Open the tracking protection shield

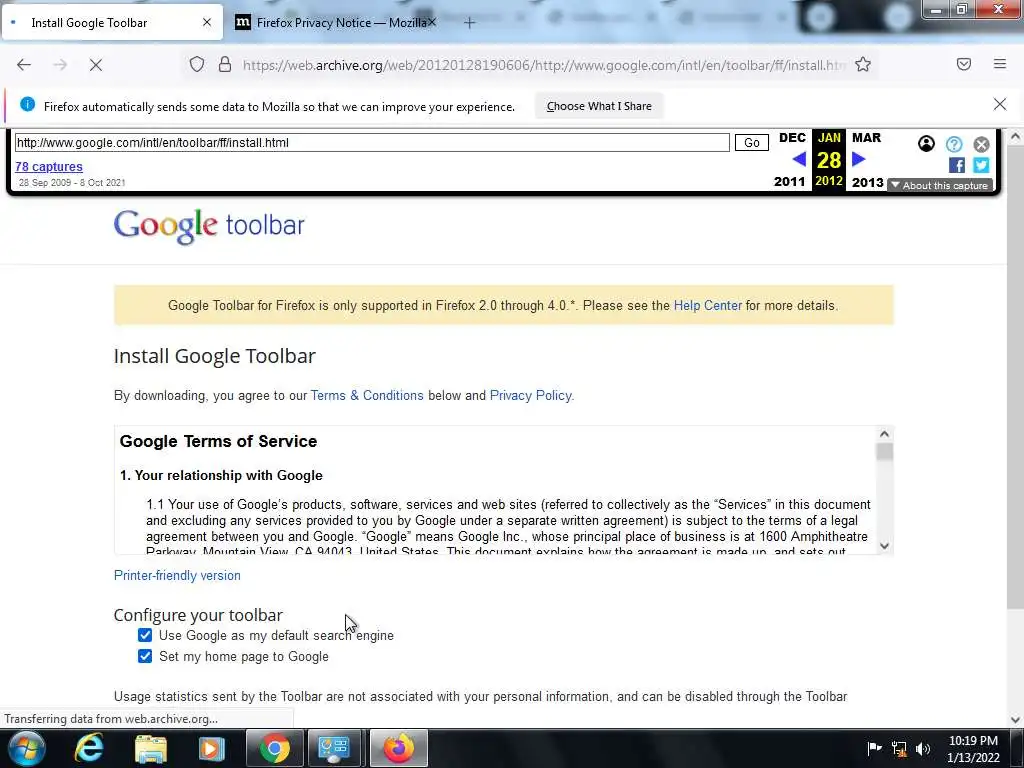(197, 65)
